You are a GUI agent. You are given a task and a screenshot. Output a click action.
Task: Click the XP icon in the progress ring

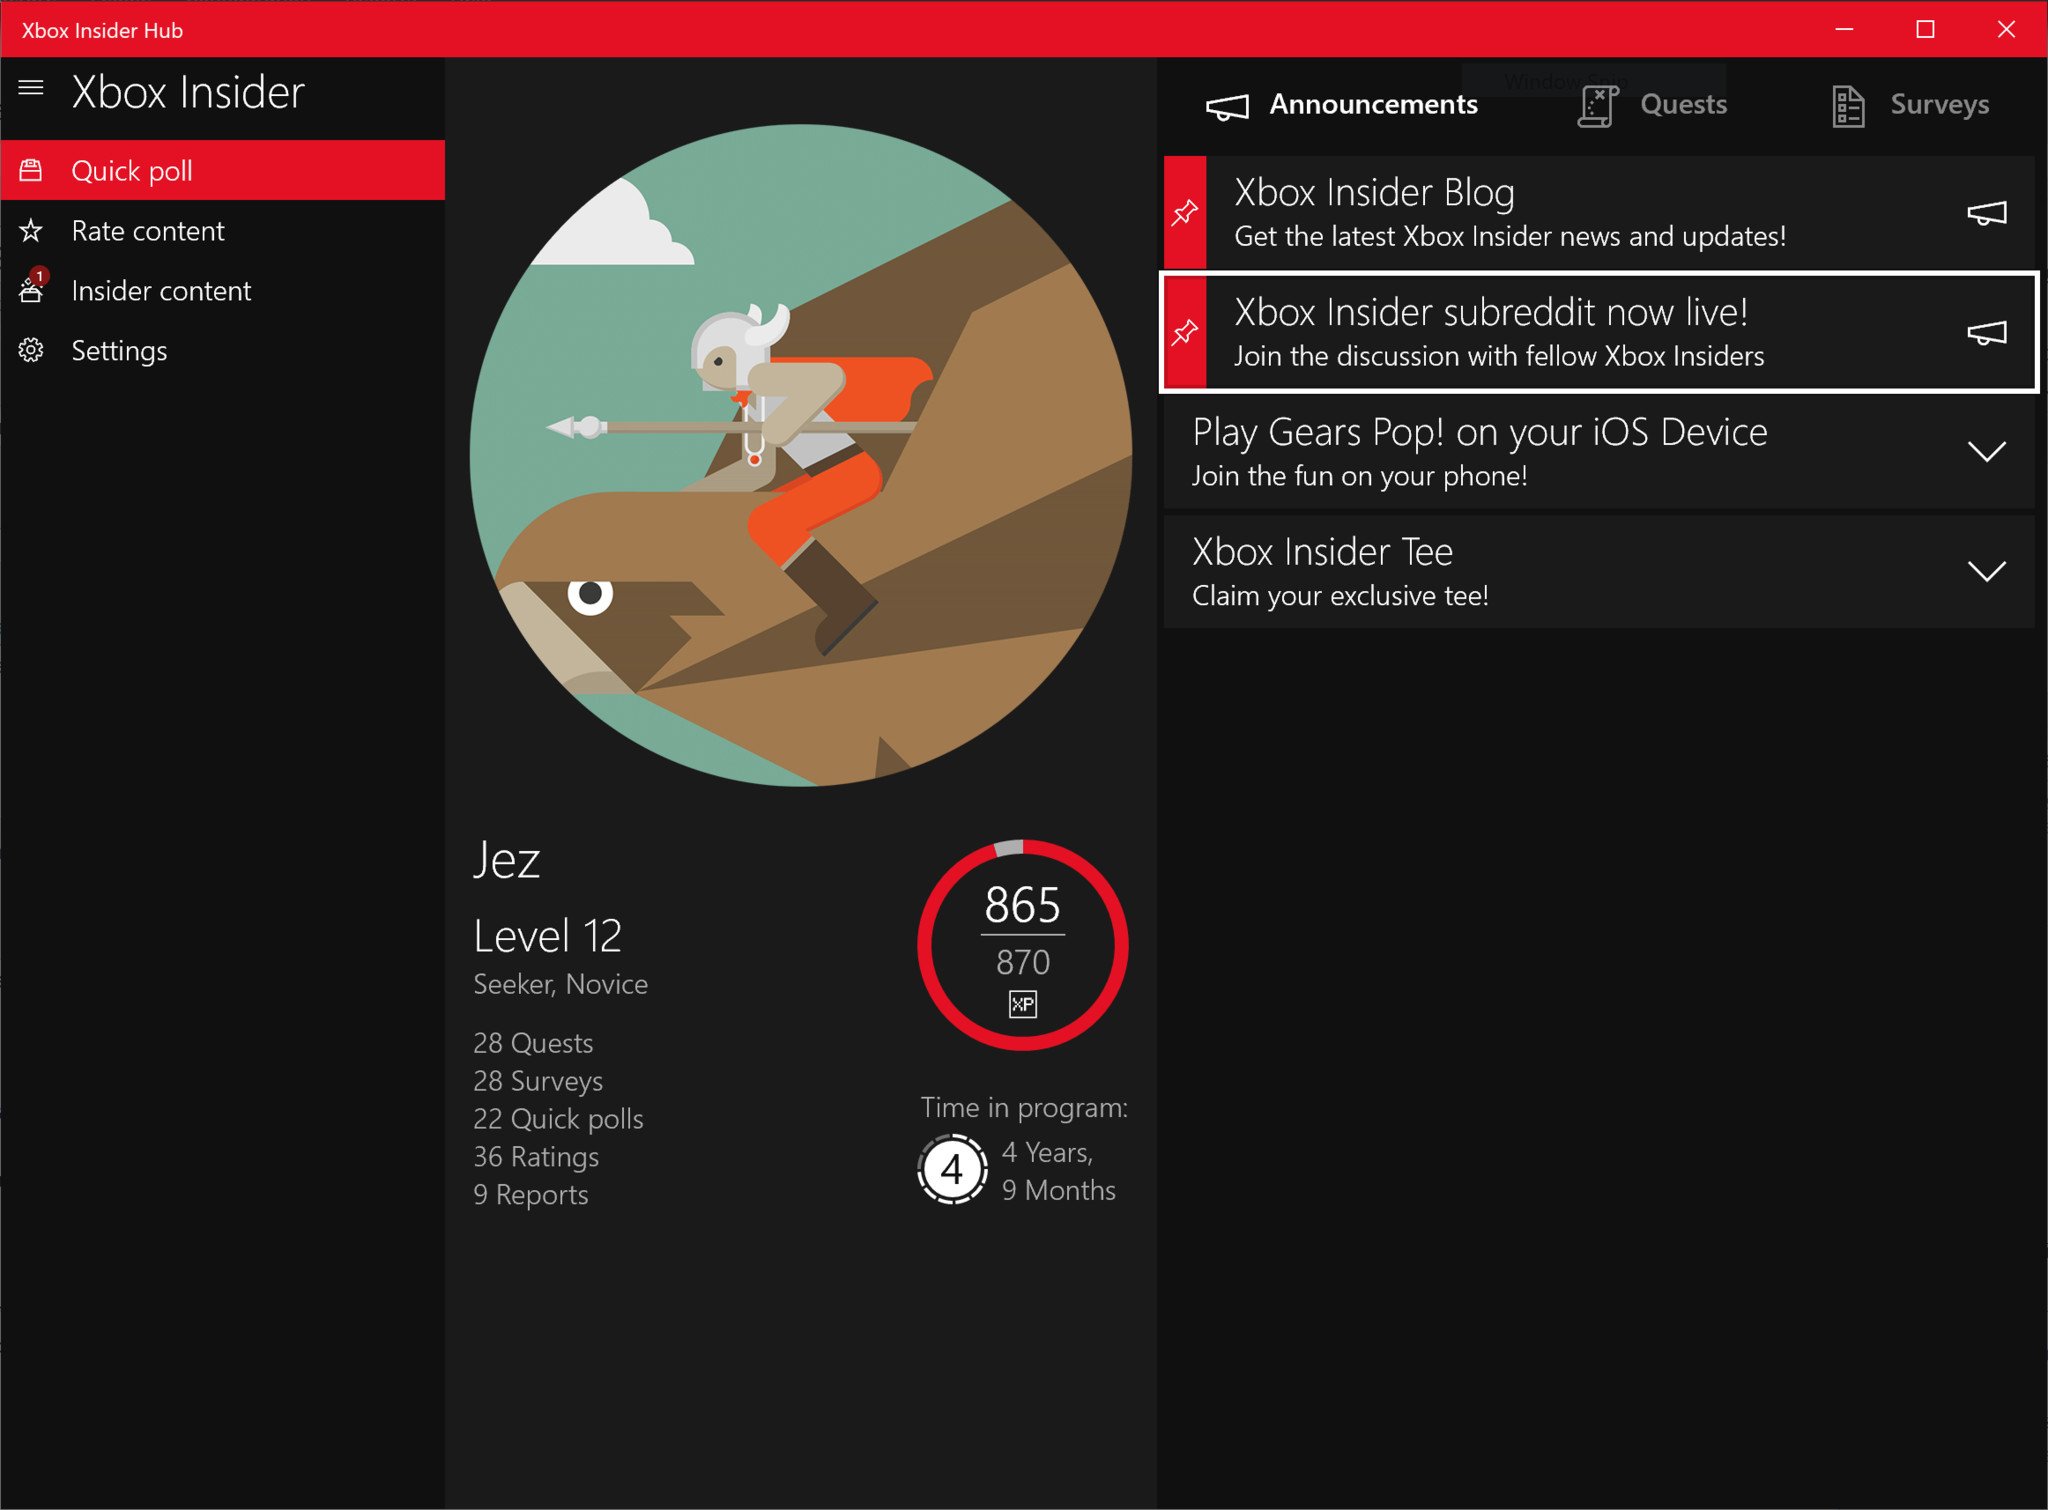pyautogui.click(x=1022, y=1004)
